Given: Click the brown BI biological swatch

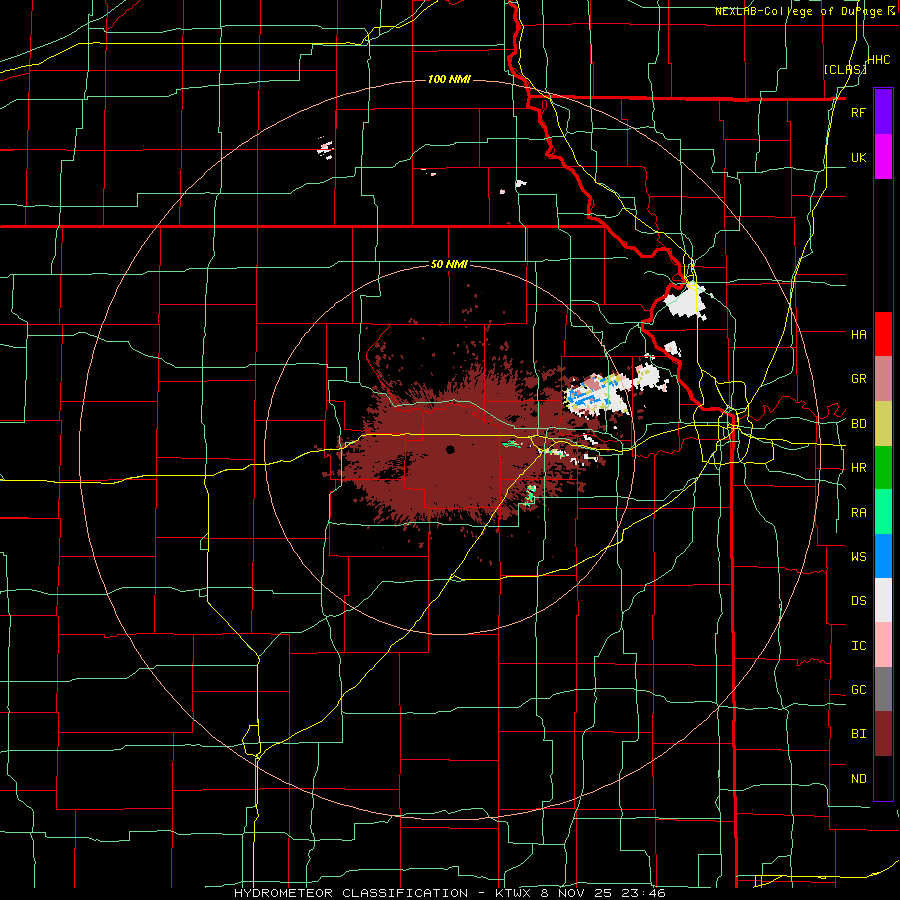Looking at the screenshot, I should [x=883, y=734].
